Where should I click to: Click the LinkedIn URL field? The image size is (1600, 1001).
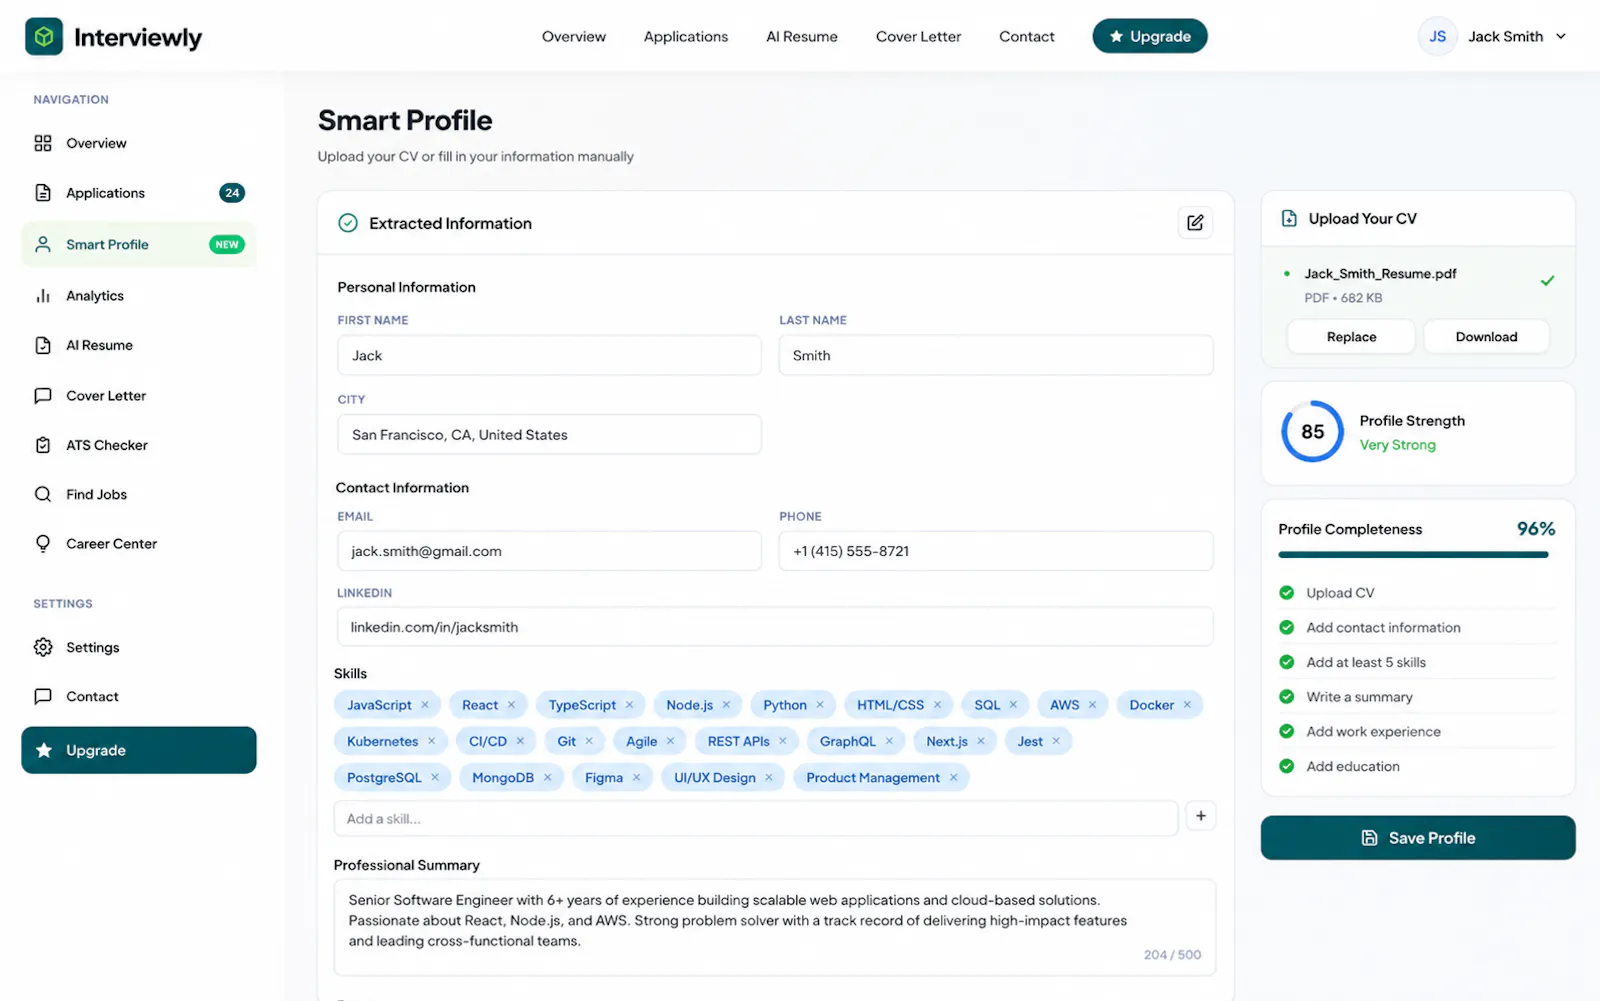[775, 627]
